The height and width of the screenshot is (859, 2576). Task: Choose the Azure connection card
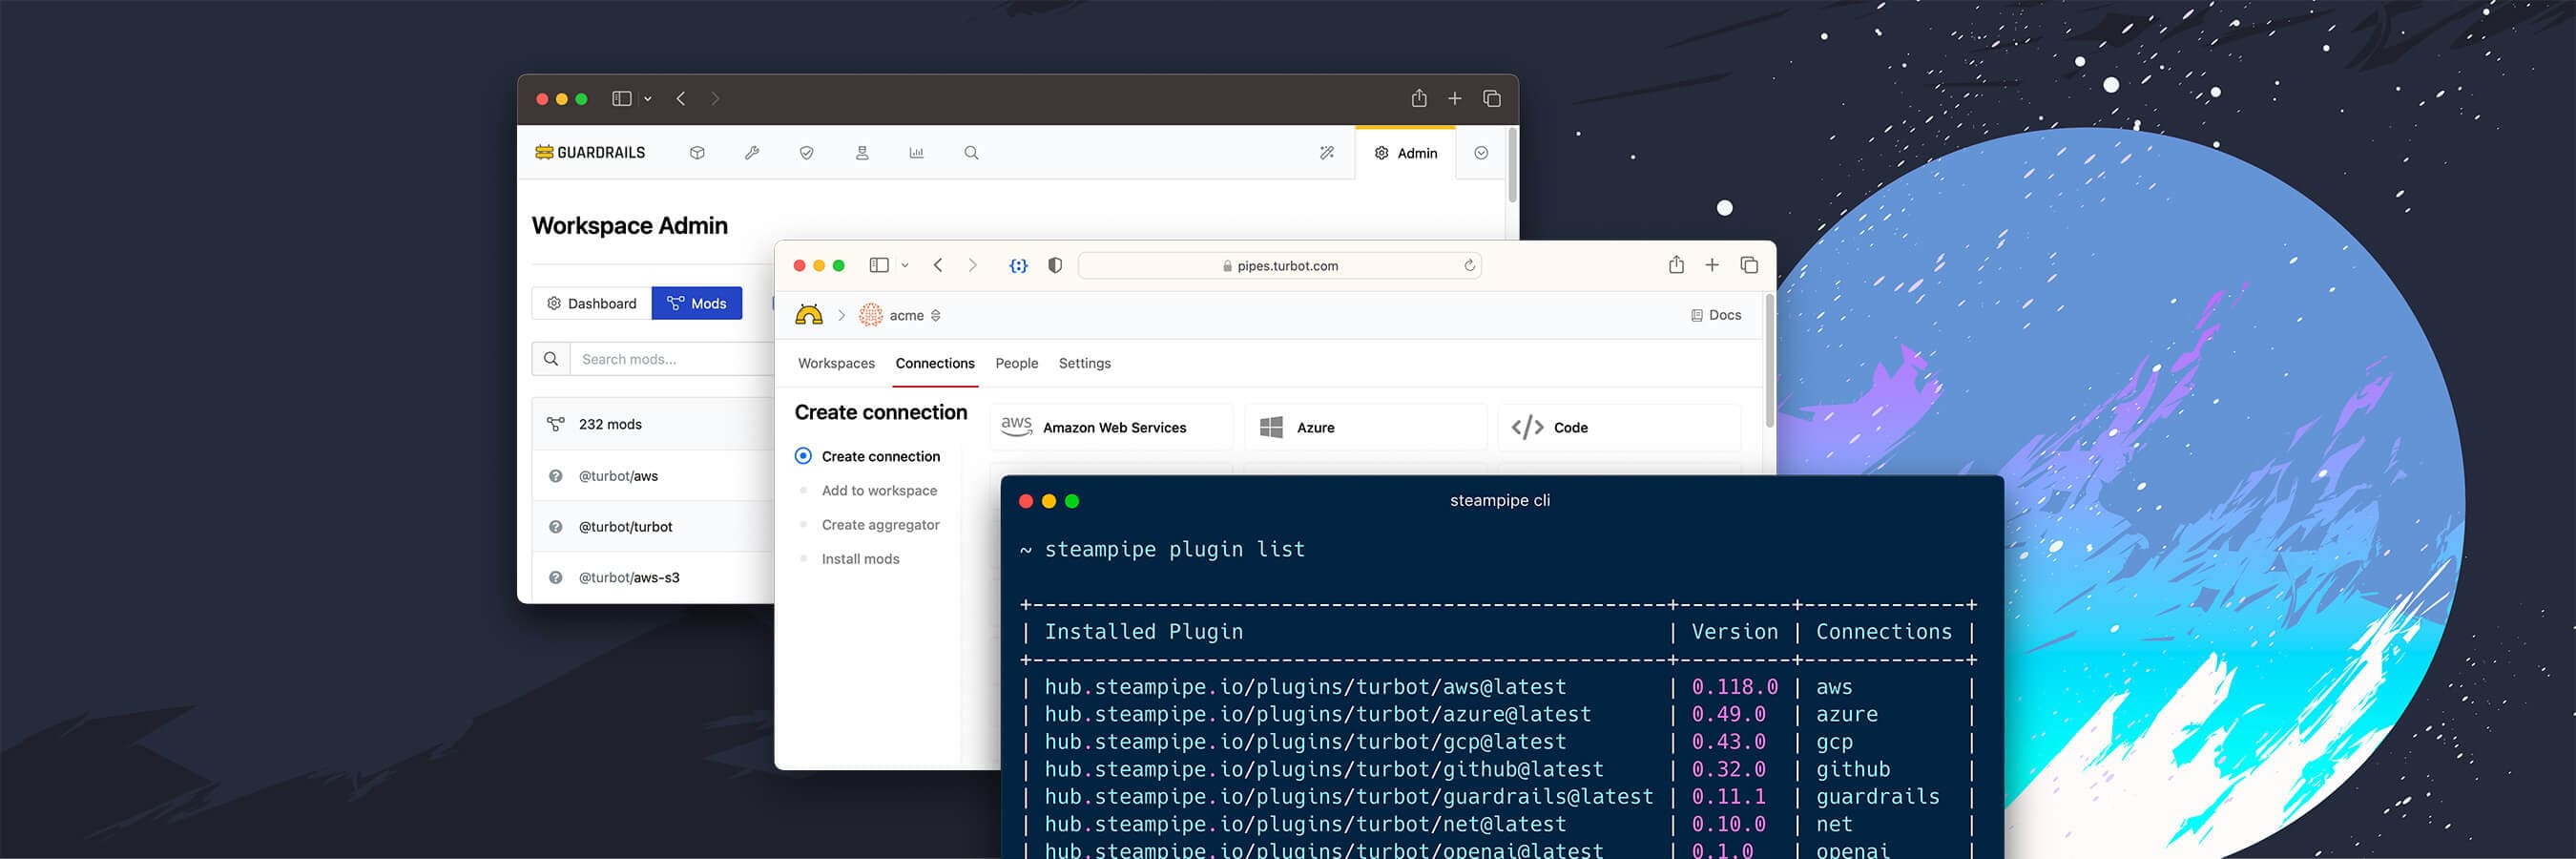coord(1365,427)
